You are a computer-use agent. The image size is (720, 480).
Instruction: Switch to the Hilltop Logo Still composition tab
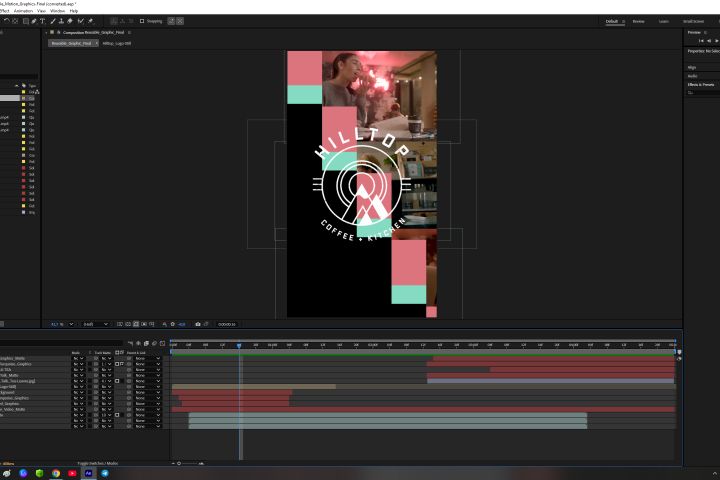click(x=117, y=43)
